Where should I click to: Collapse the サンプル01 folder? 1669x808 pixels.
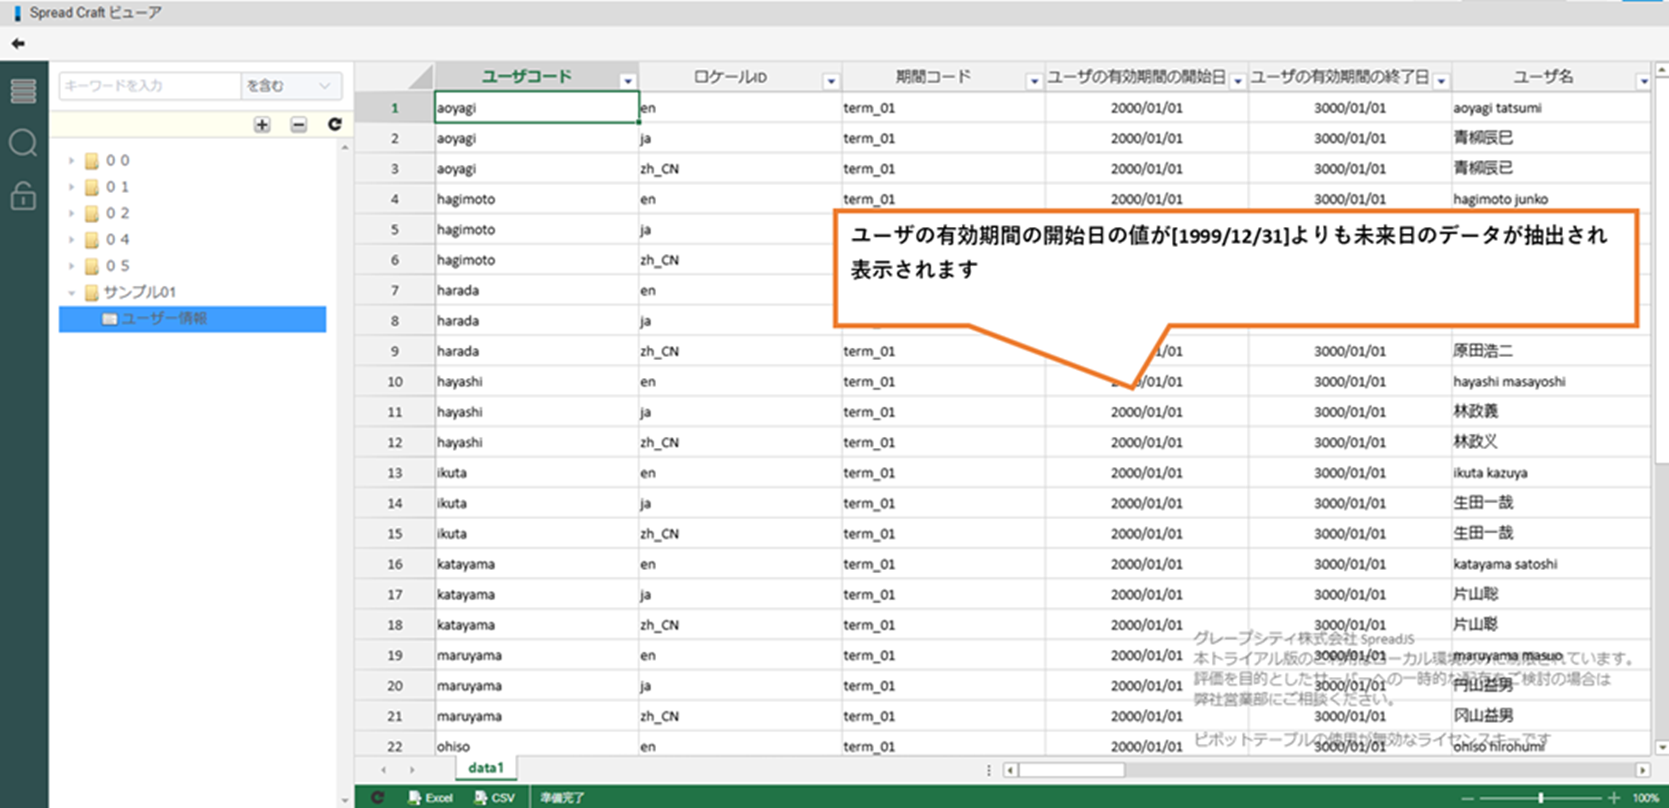click(x=71, y=292)
